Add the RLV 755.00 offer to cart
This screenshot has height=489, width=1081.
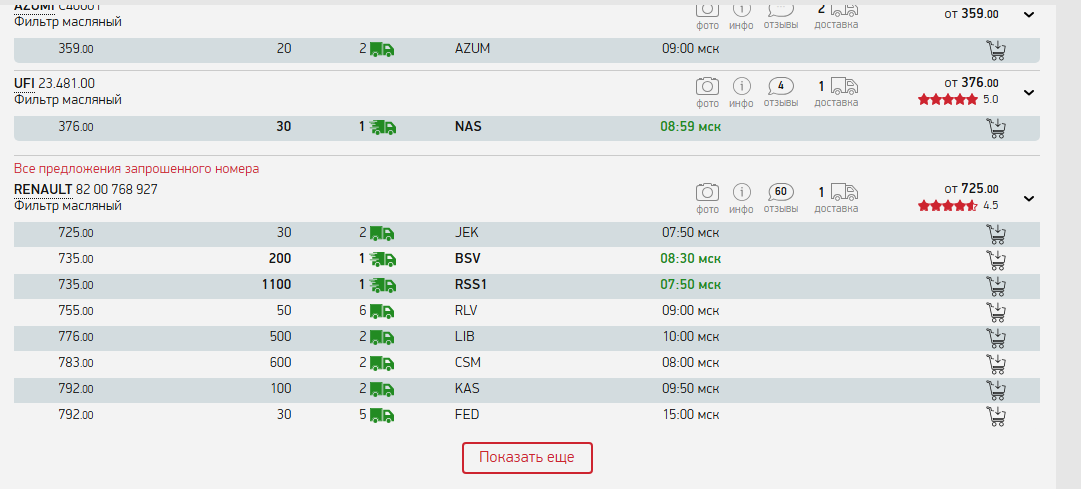996,312
